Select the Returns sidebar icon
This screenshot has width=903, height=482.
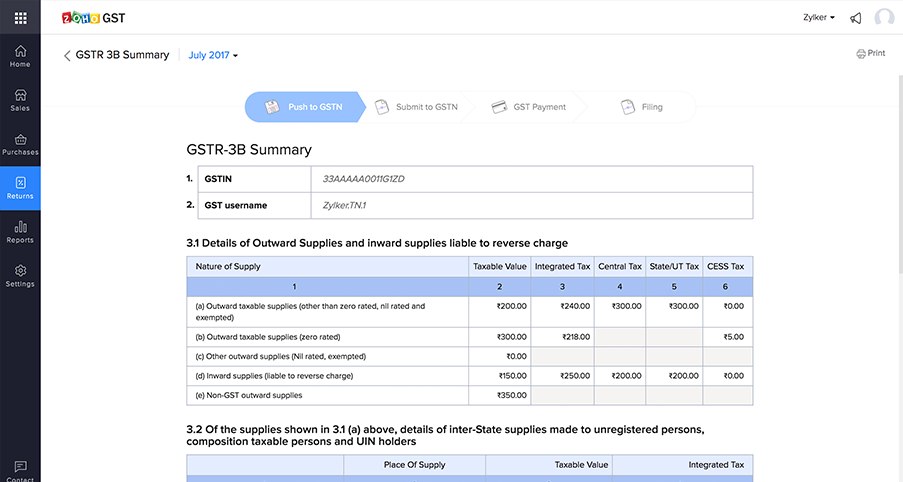click(x=20, y=187)
